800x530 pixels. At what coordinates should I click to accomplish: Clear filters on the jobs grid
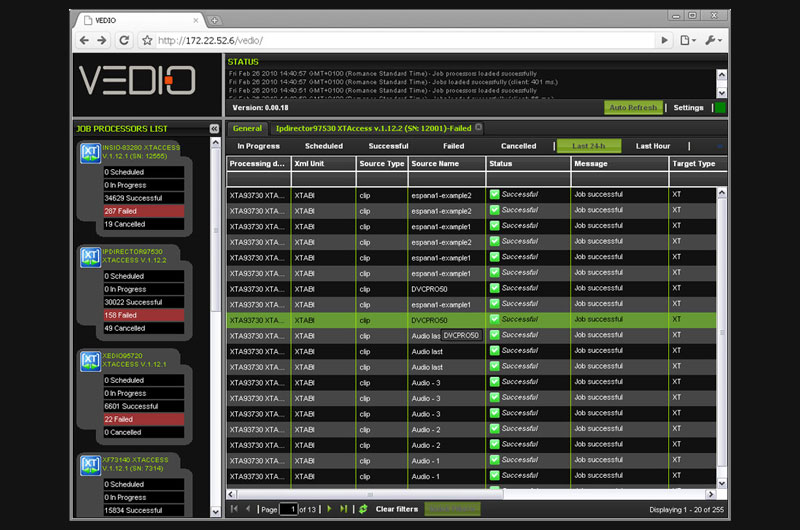click(x=397, y=509)
